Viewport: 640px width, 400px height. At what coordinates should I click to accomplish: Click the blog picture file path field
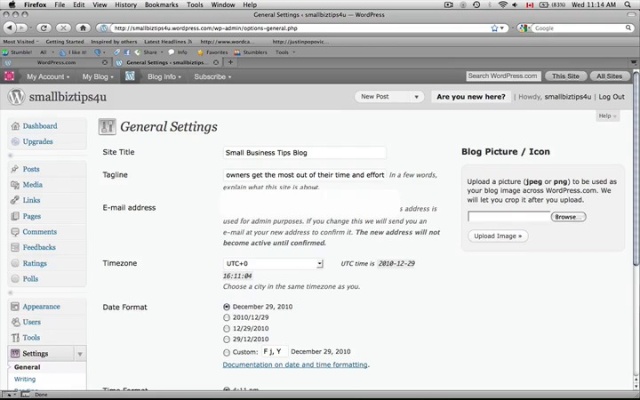(509, 217)
